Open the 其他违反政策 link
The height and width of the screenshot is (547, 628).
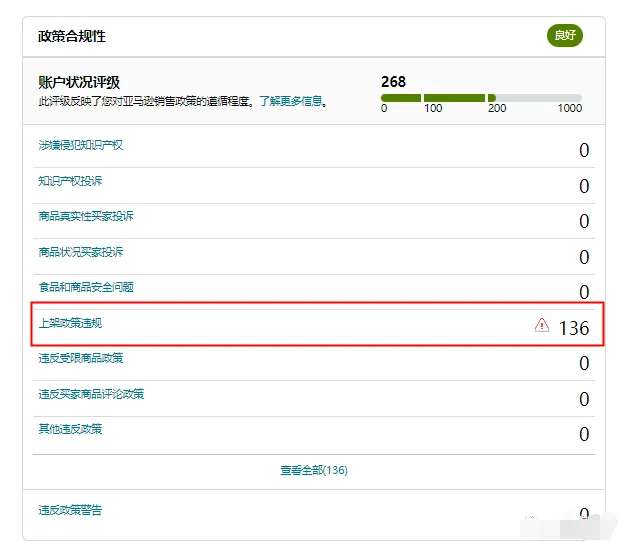tap(70, 429)
